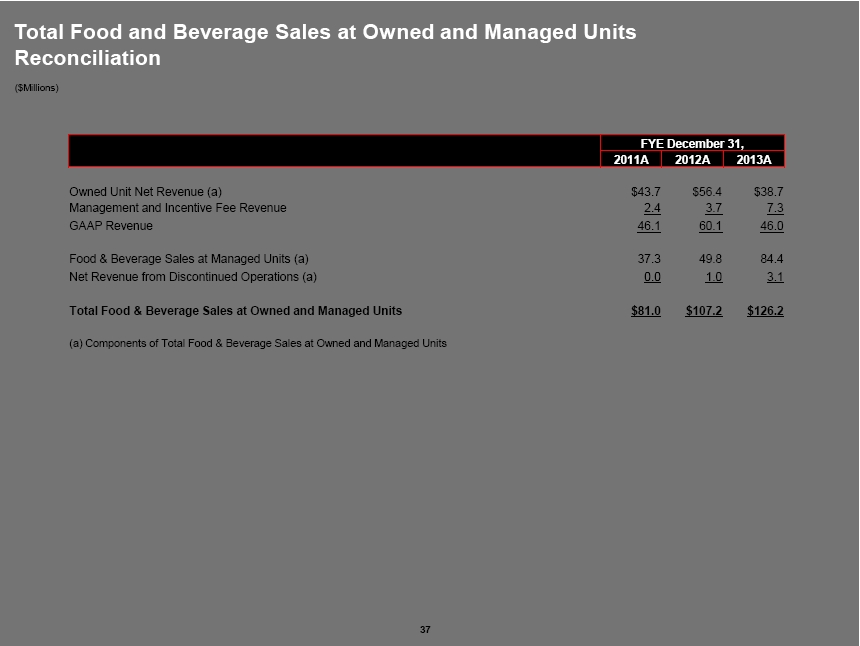Click the $126.2 total for 2013A
Image resolution: width=860 pixels, height=646 pixels.
765,311
